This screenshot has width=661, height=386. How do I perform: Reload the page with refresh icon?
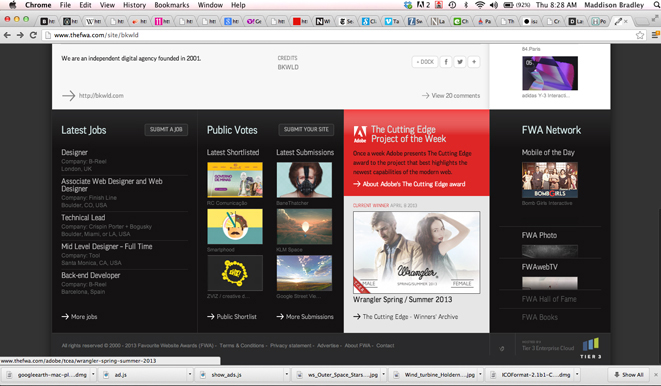coord(33,35)
